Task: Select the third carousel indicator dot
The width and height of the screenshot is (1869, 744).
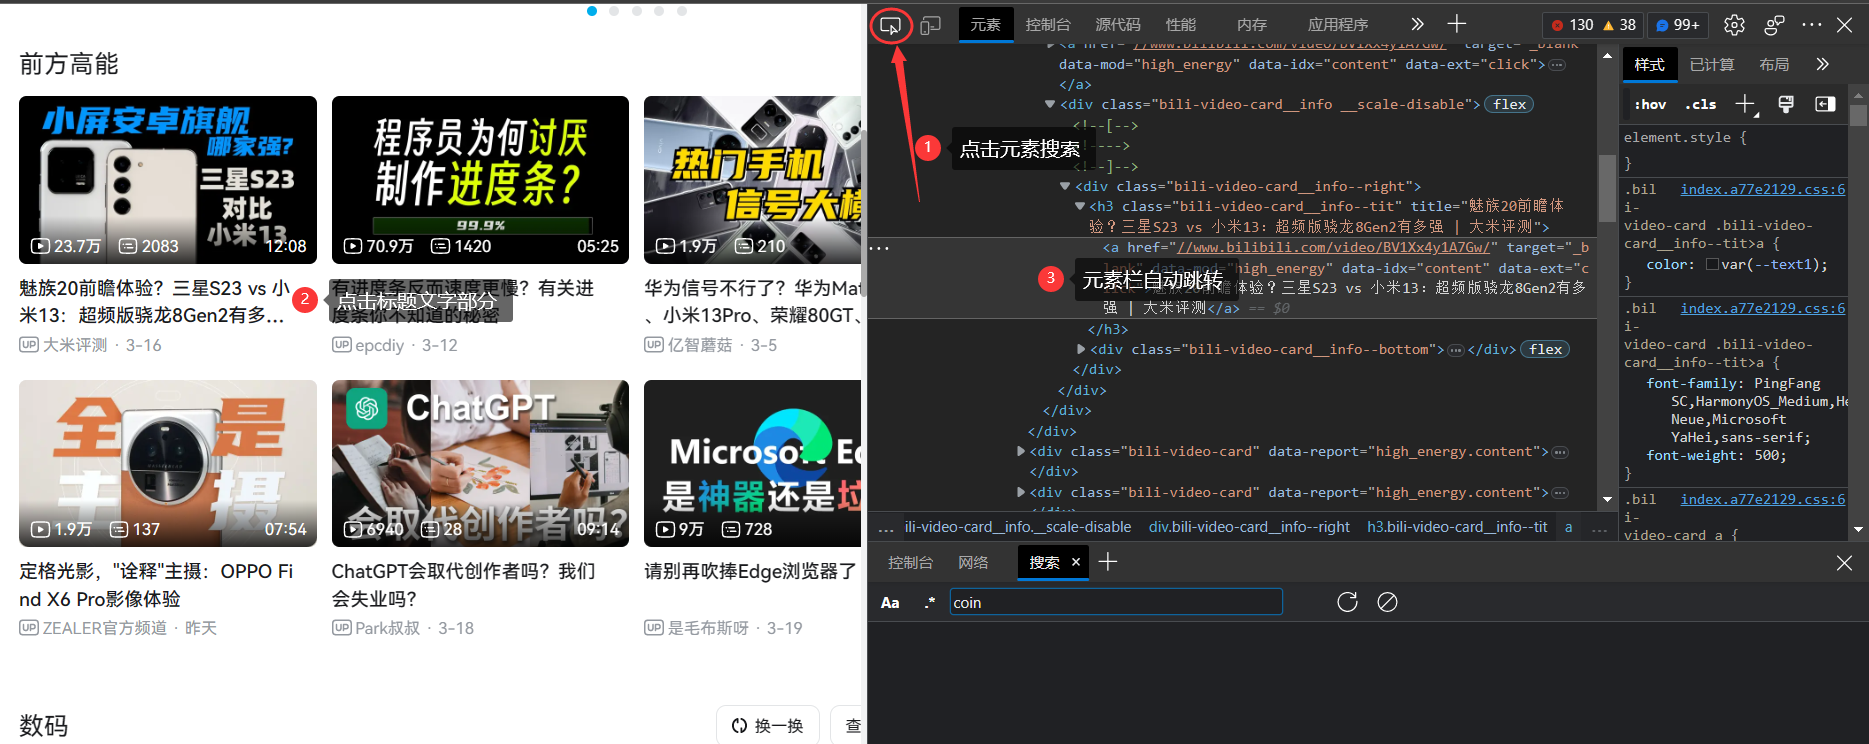Action: [x=637, y=11]
